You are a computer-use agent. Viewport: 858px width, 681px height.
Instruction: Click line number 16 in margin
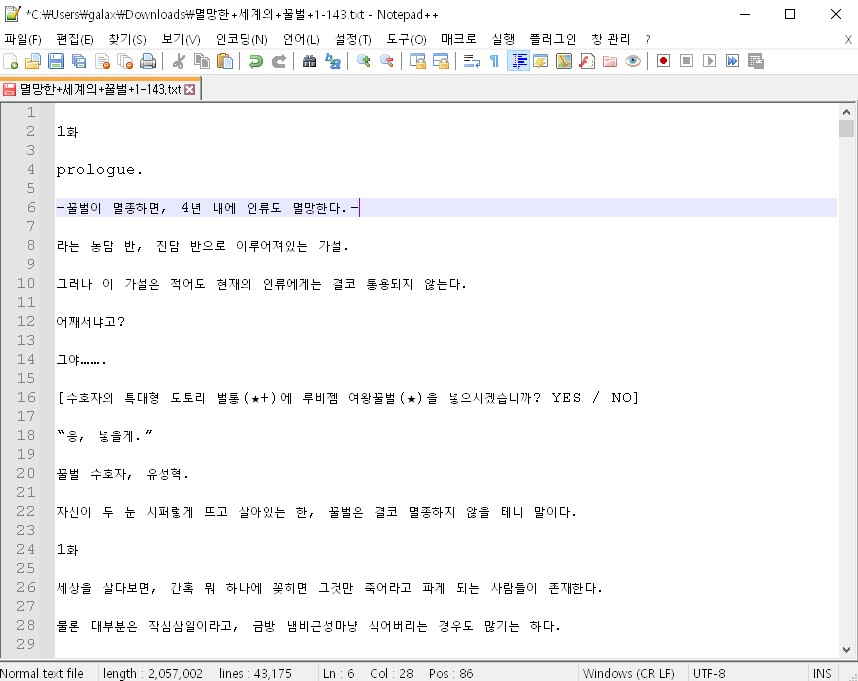click(x=26, y=398)
